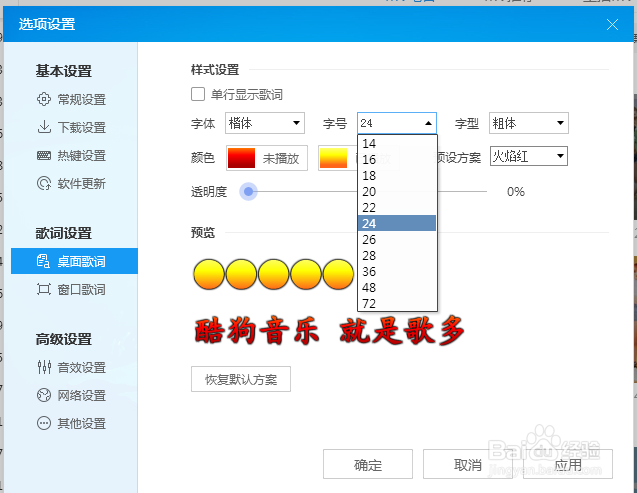The width and height of the screenshot is (637, 493).
Task: Open the 预设方案 dropdown showing 火焰红
Action: 529,156
